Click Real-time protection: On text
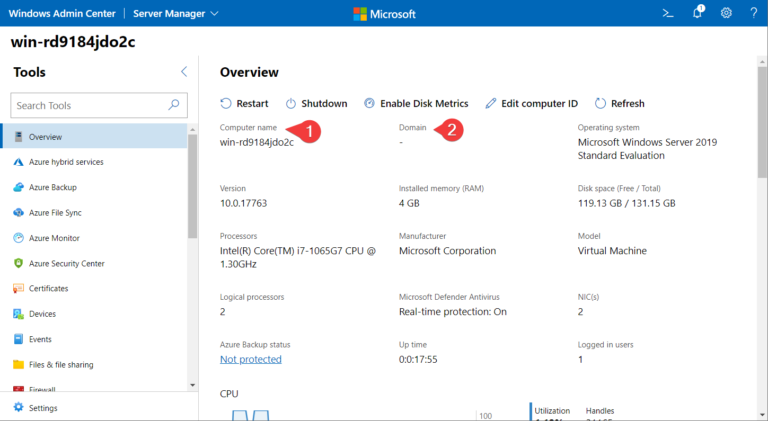The width and height of the screenshot is (768, 421). (453, 311)
